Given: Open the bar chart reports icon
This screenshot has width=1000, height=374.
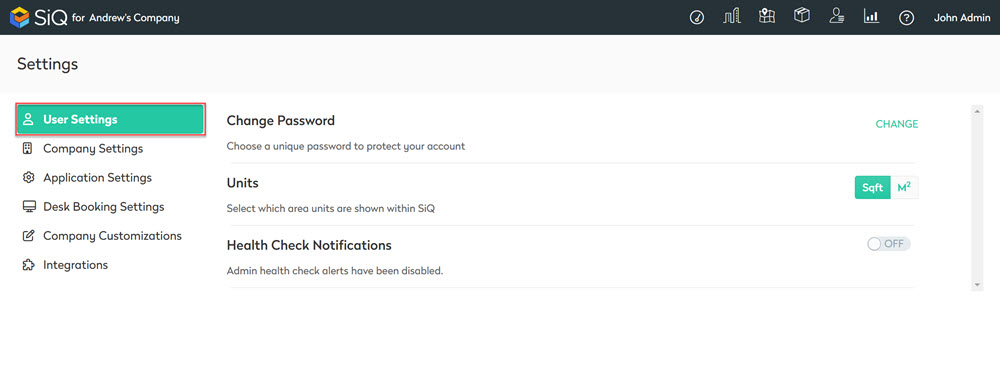Looking at the screenshot, I should tap(871, 17).
